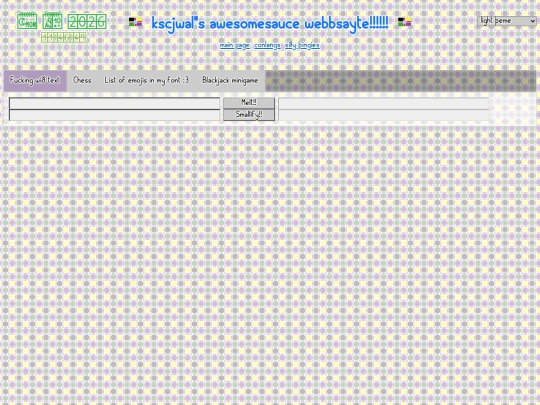
Task: Switch to the Chess tab
Action: (82, 81)
